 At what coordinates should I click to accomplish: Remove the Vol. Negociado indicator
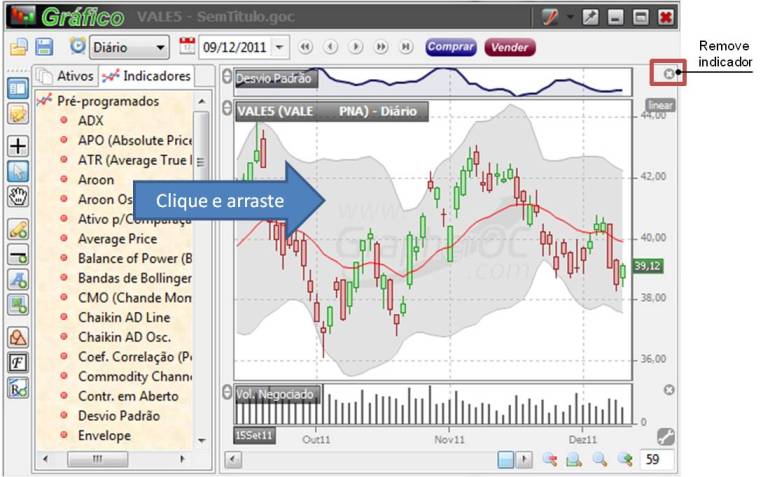(x=669, y=389)
